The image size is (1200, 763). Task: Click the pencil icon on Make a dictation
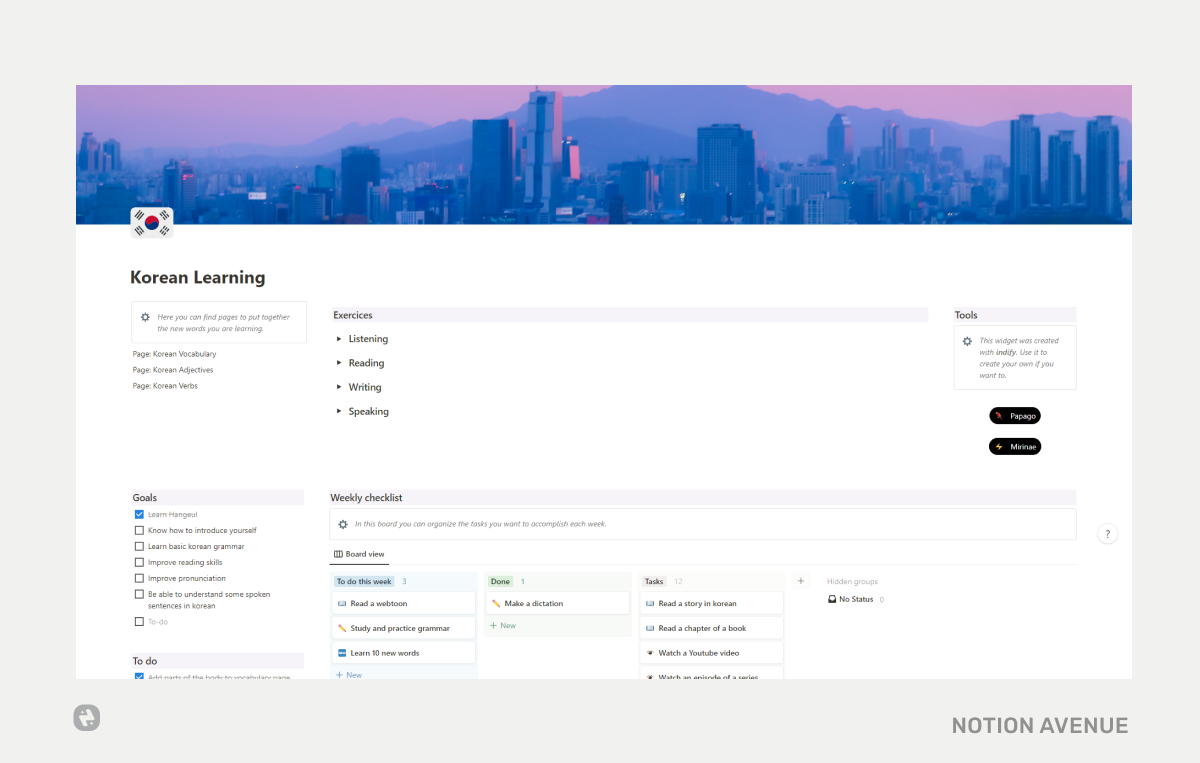pyautogui.click(x=496, y=602)
